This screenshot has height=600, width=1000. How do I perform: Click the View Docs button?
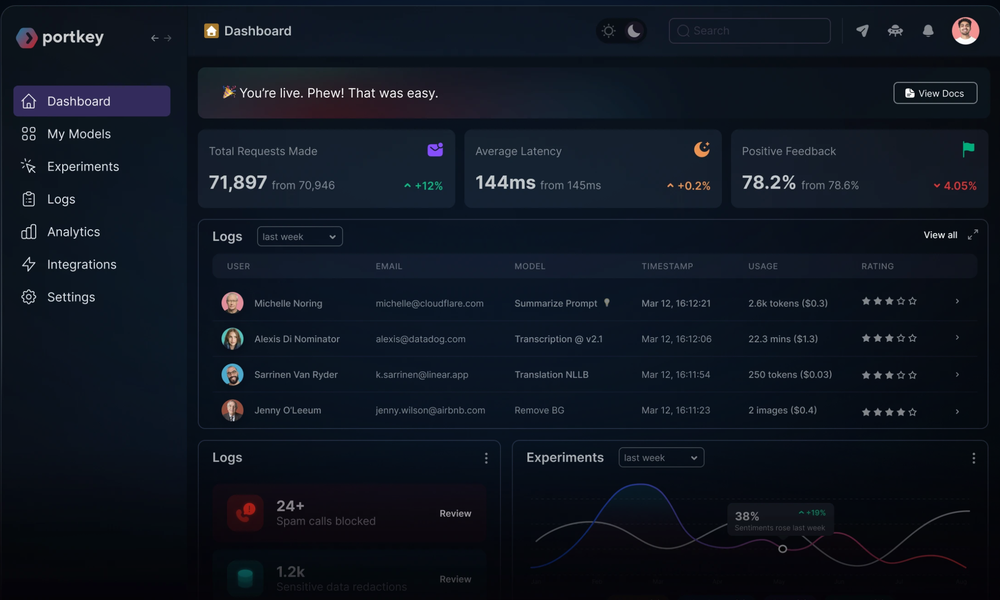point(935,92)
